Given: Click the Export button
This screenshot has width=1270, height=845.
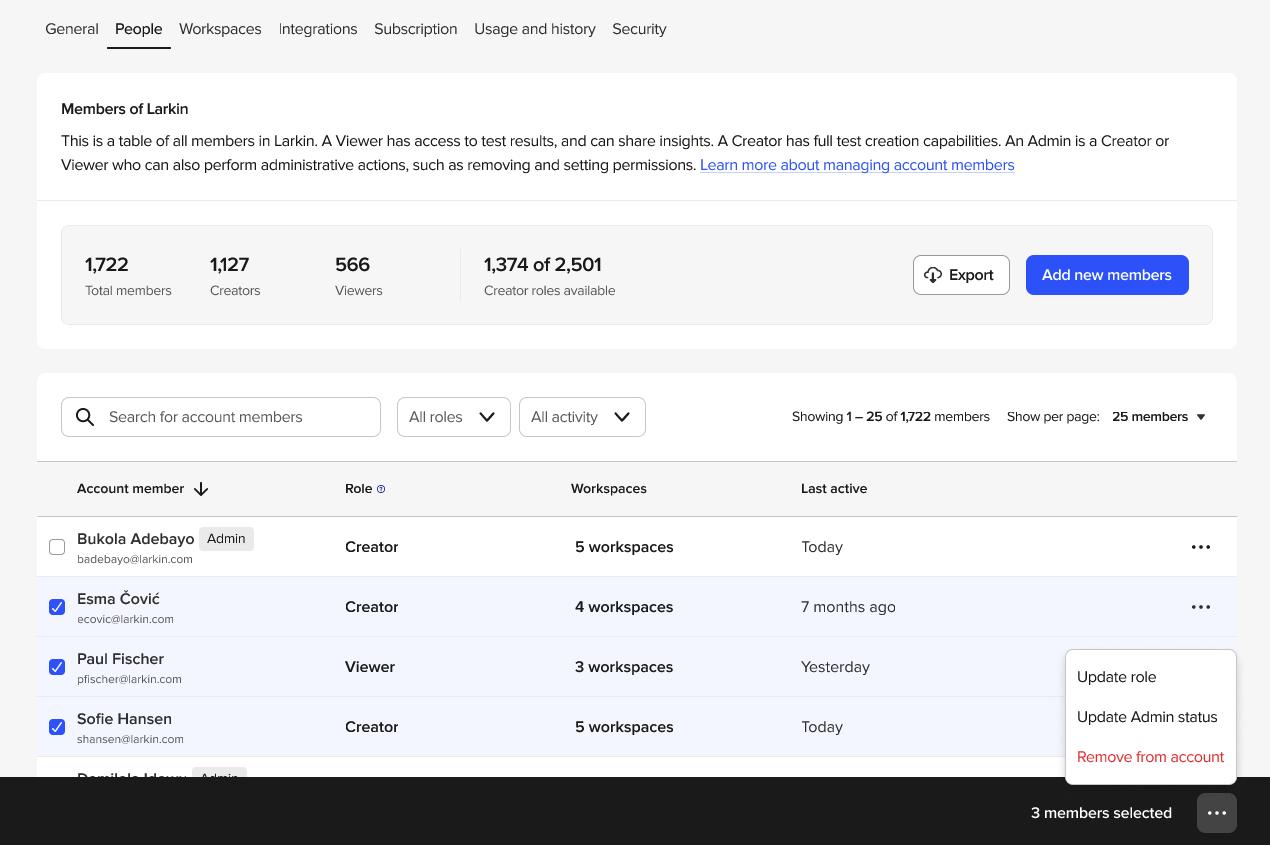Looking at the screenshot, I should (961, 275).
